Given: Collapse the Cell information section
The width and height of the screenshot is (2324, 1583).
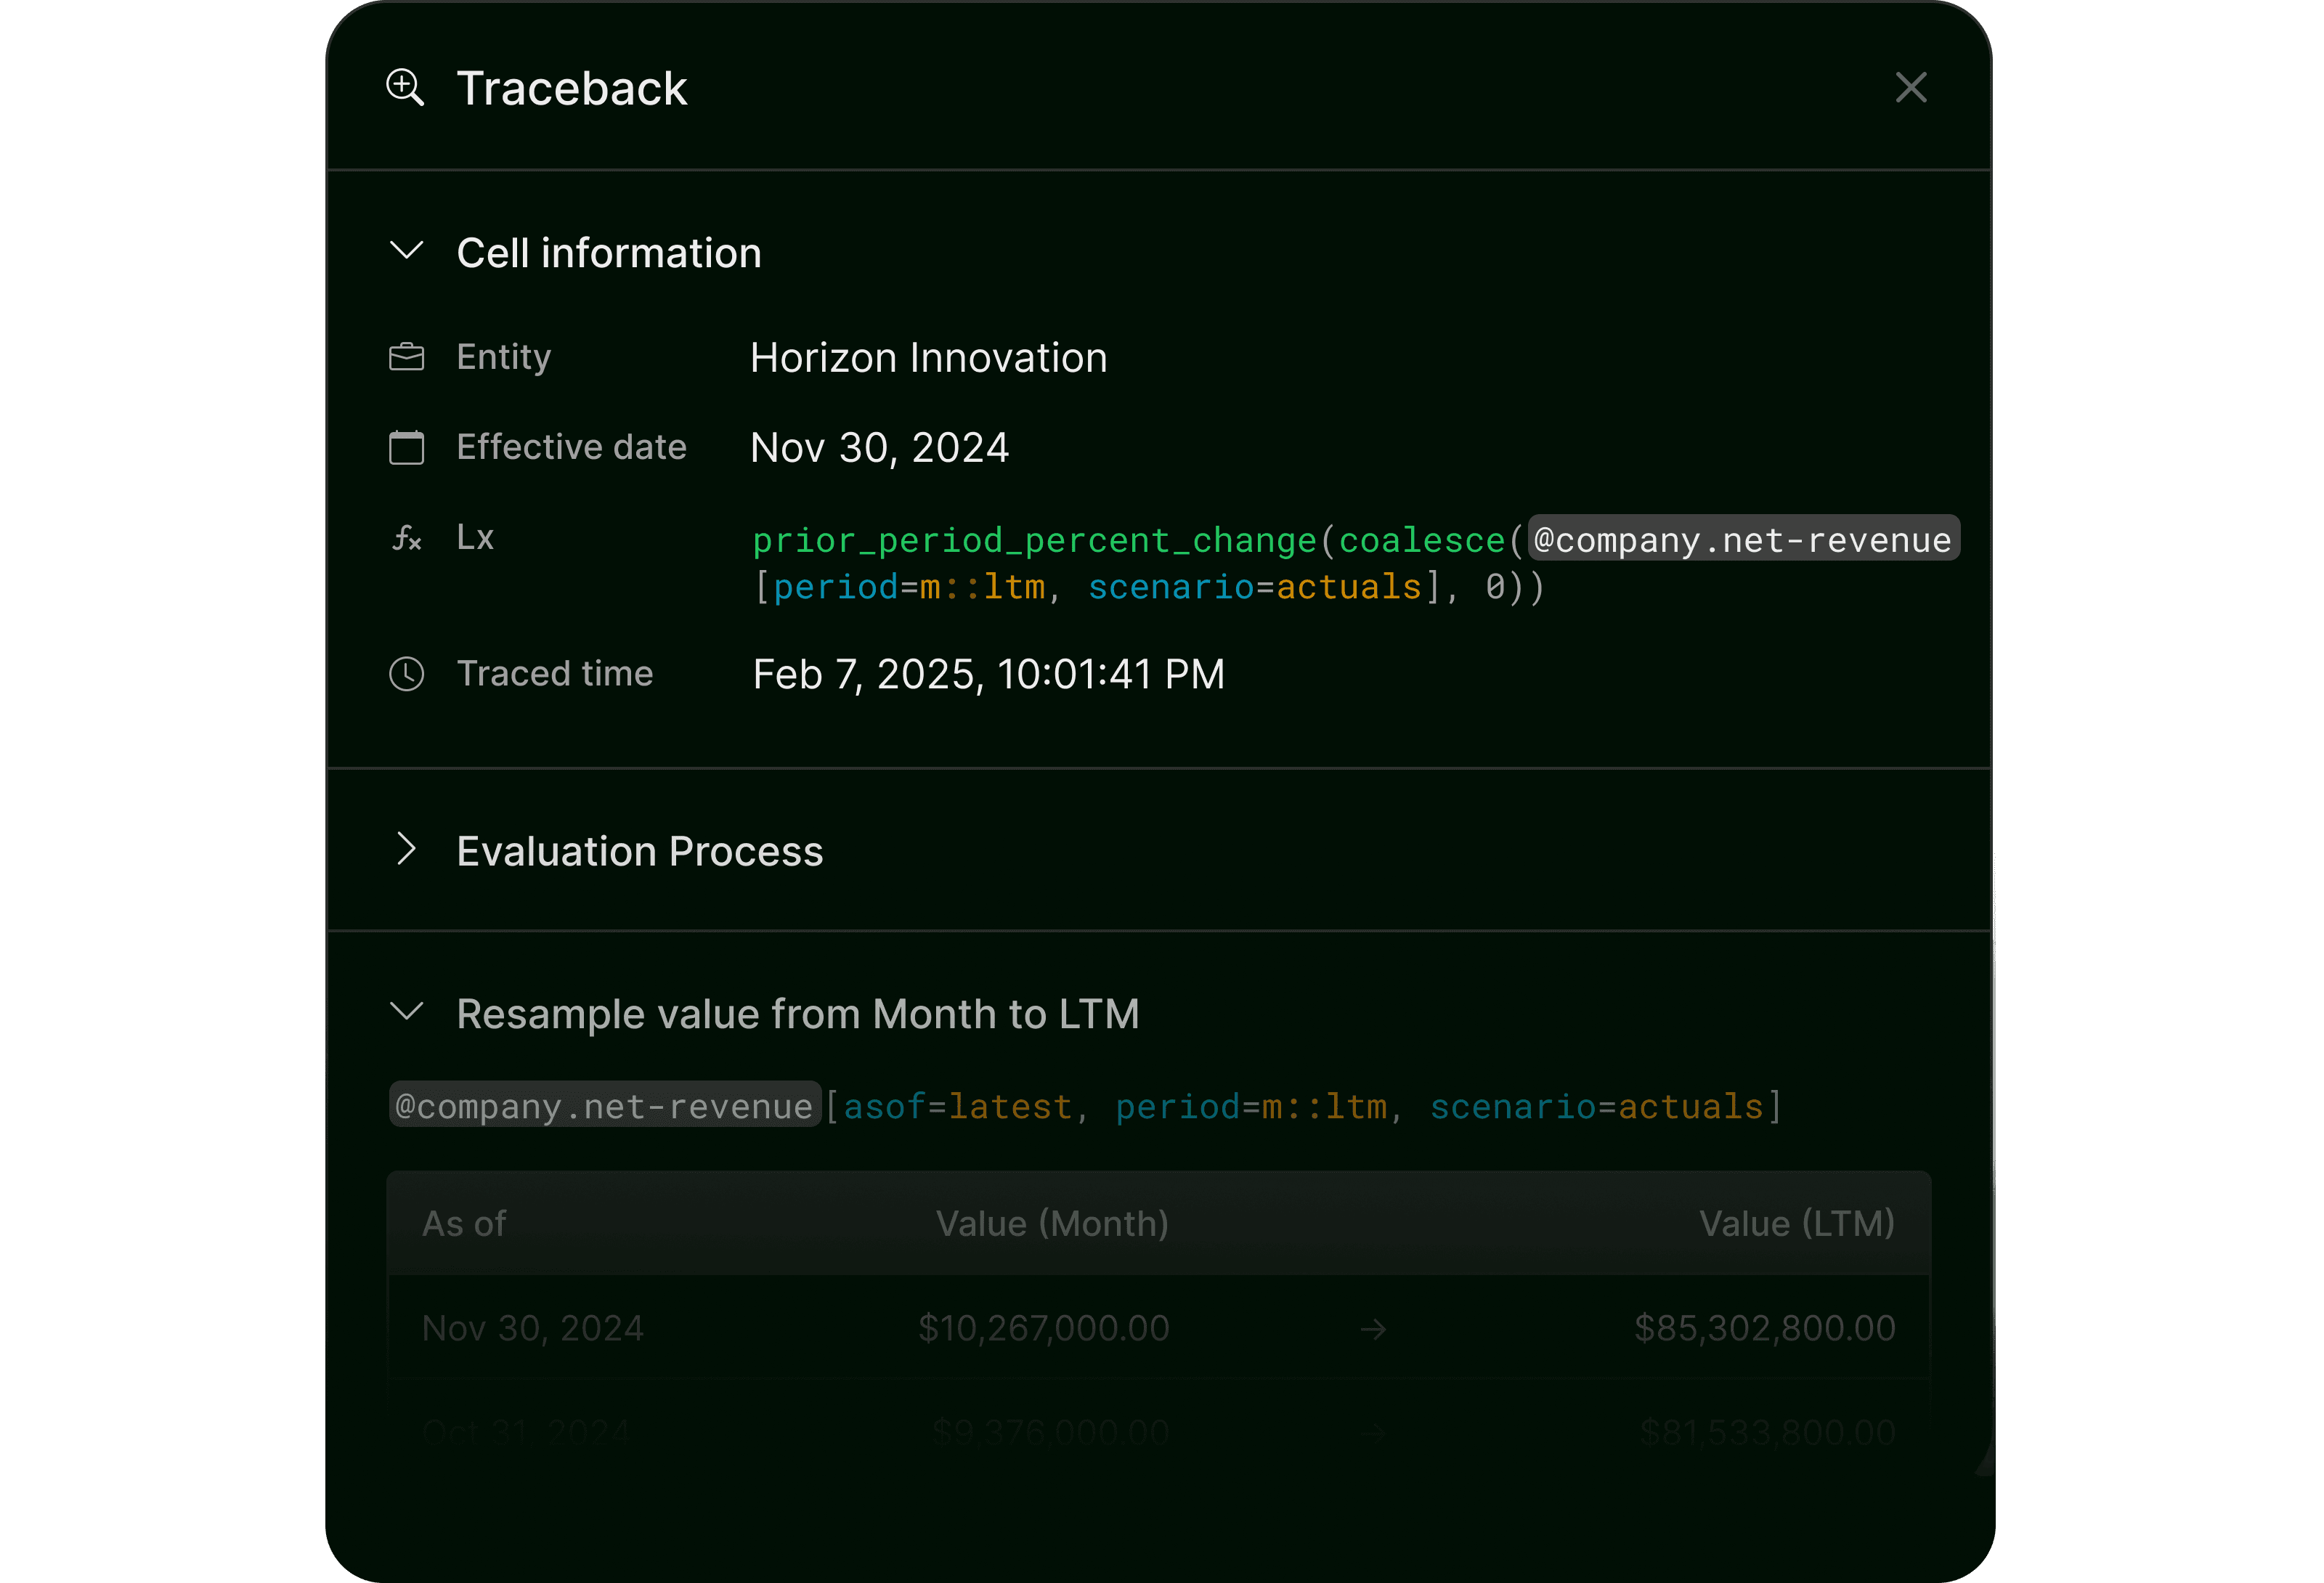Looking at the screenshot, I should (x=406, y=250).
